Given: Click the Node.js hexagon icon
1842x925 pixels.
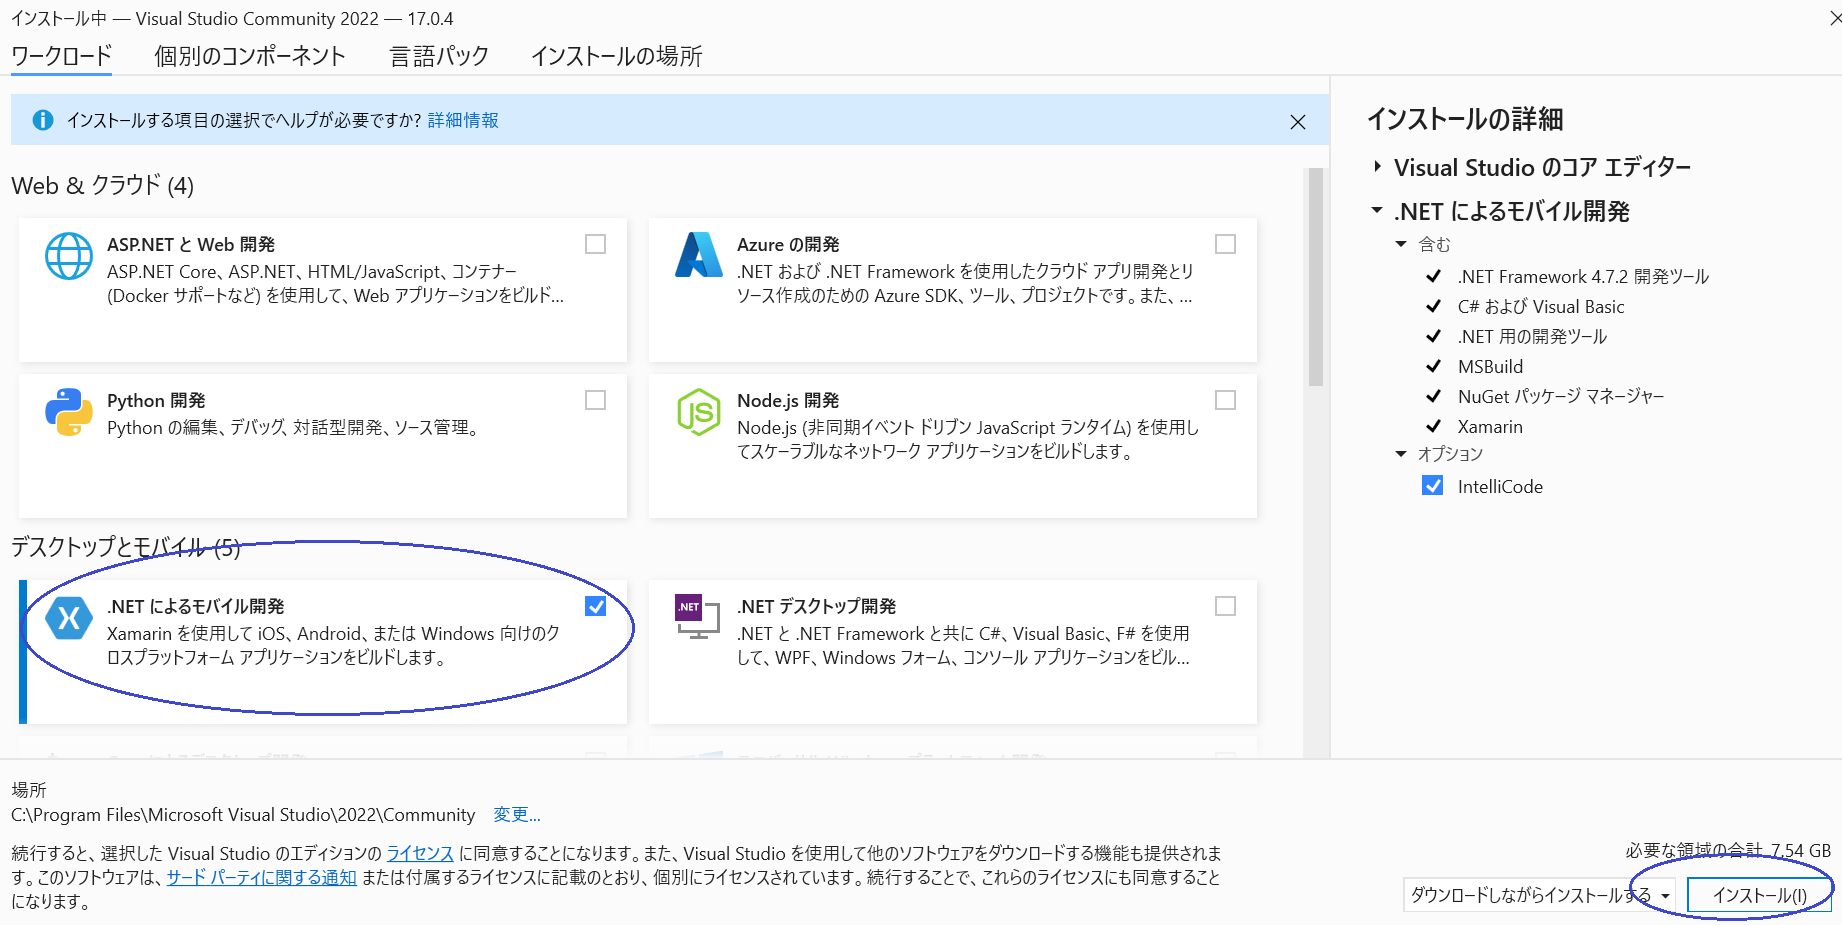Looking at the screenshot, I should click(x=699, y=412).
